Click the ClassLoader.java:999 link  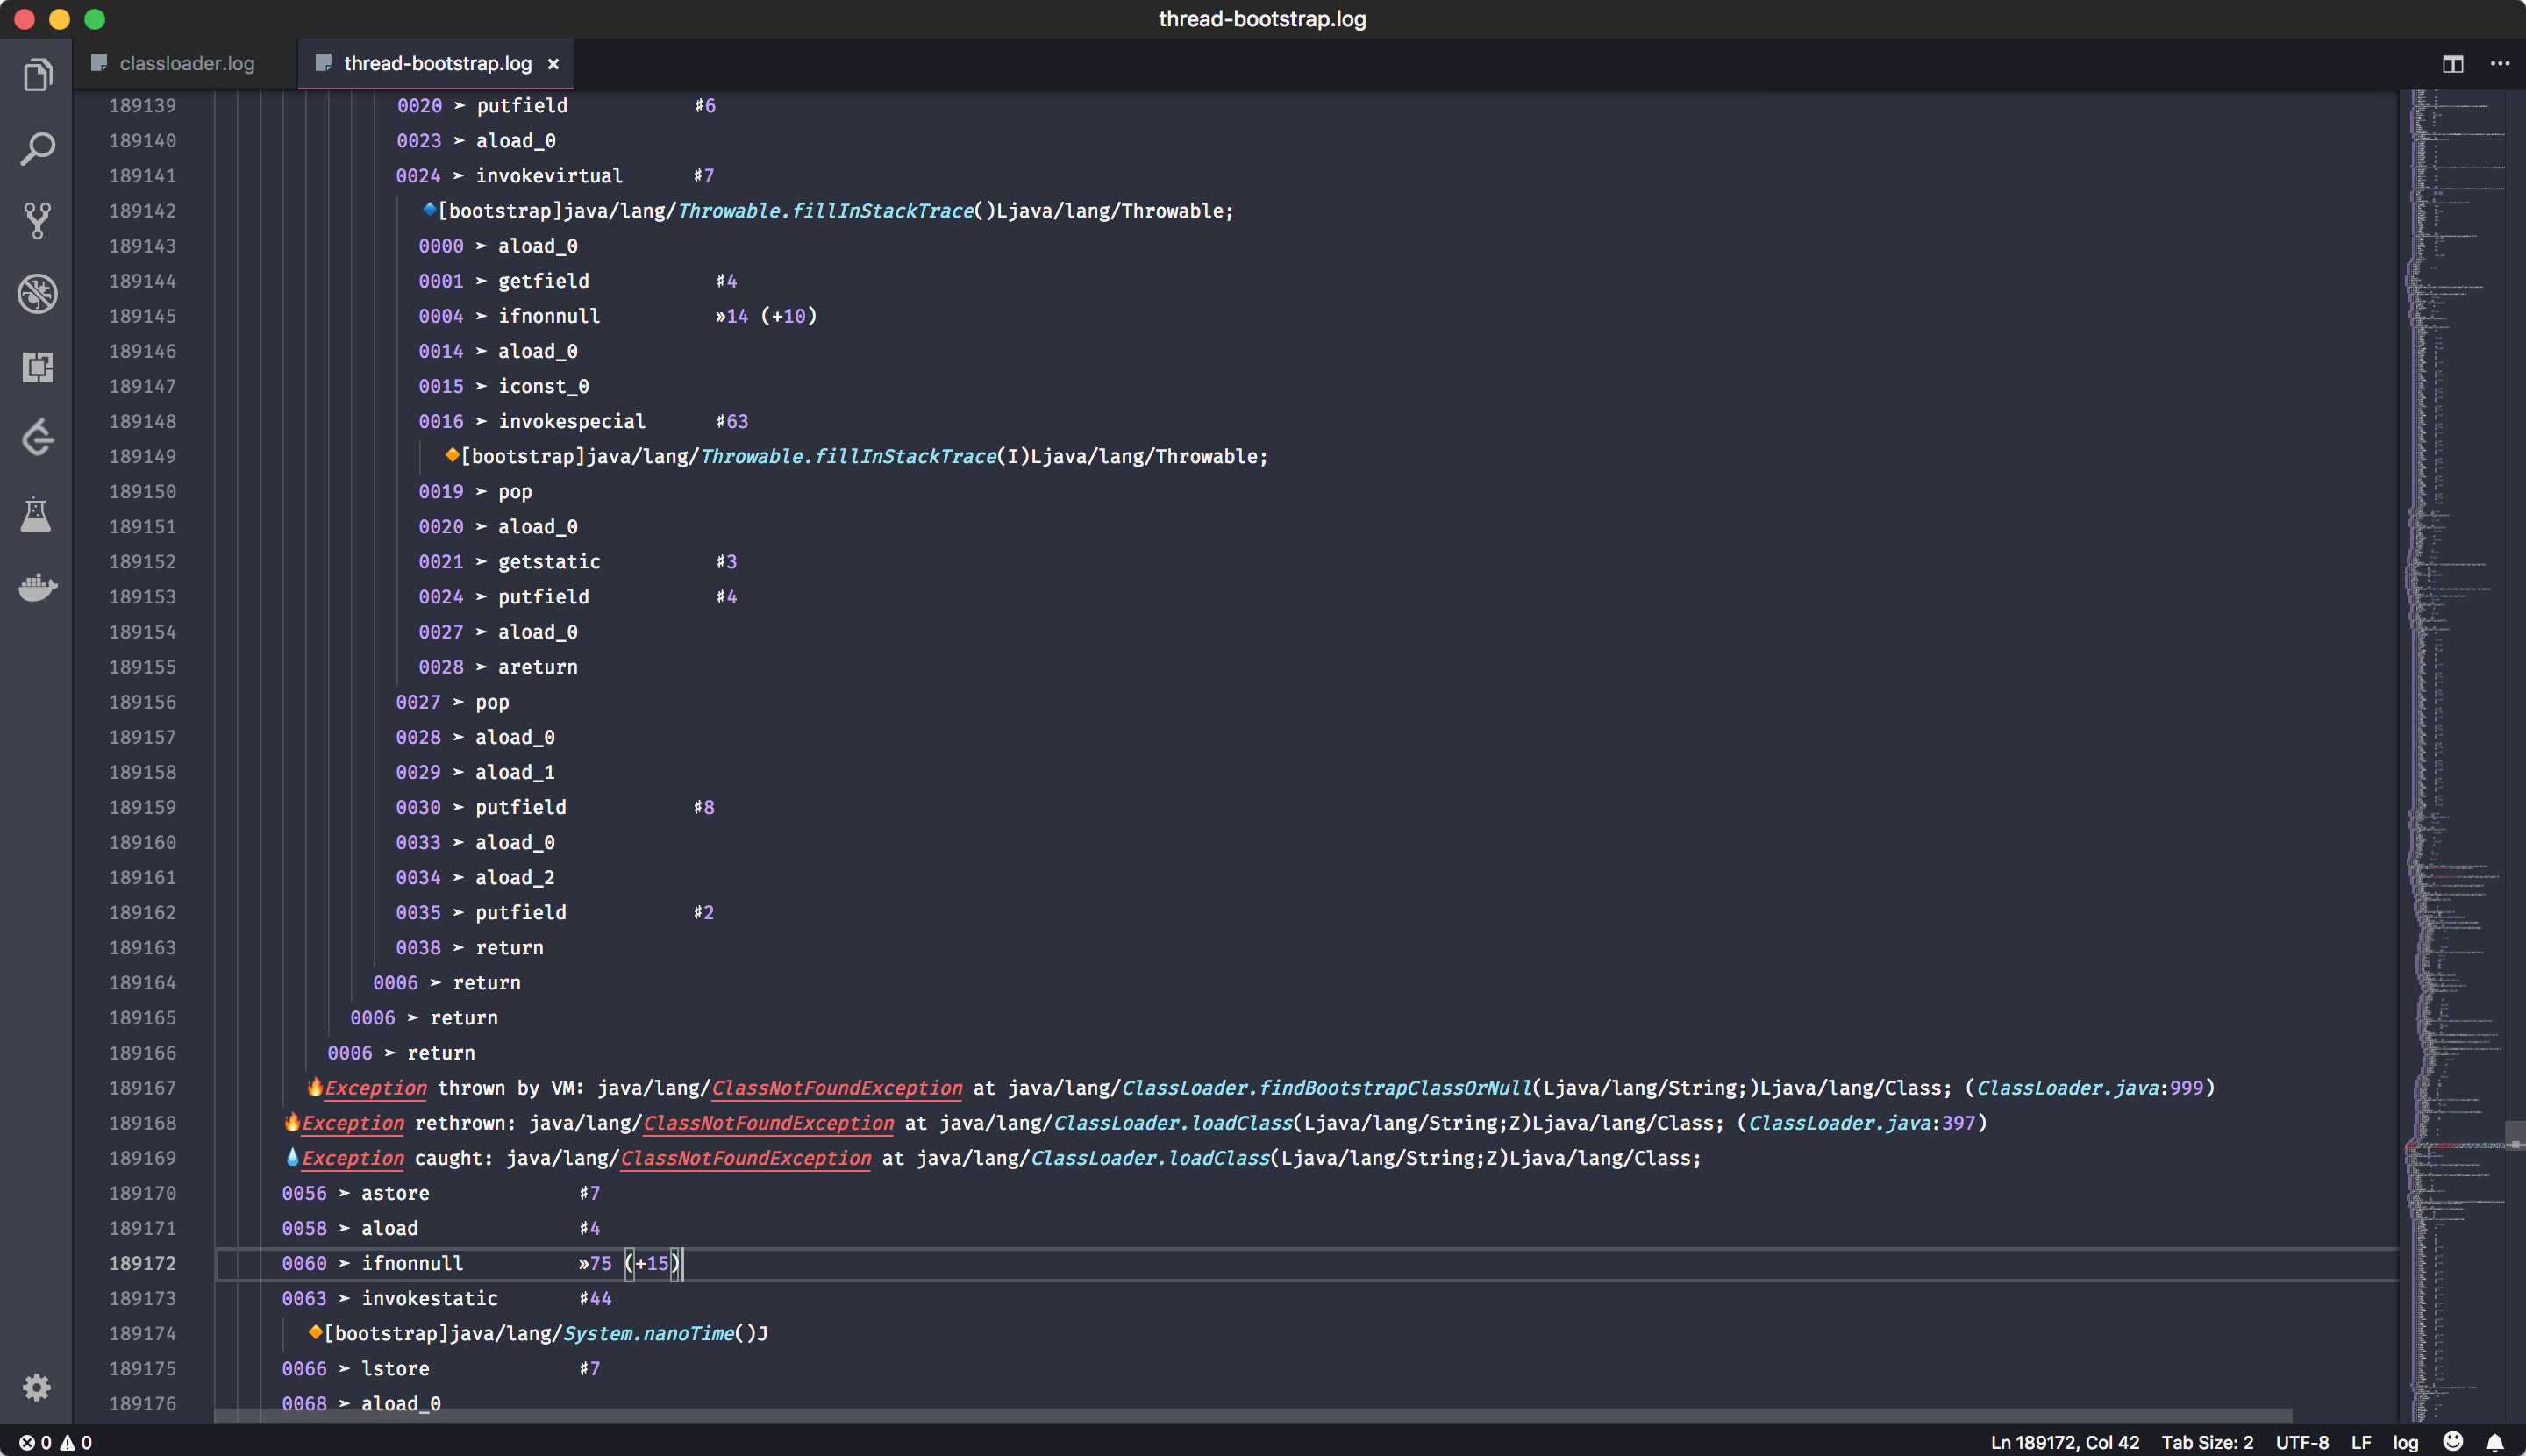[2089, 1088]
